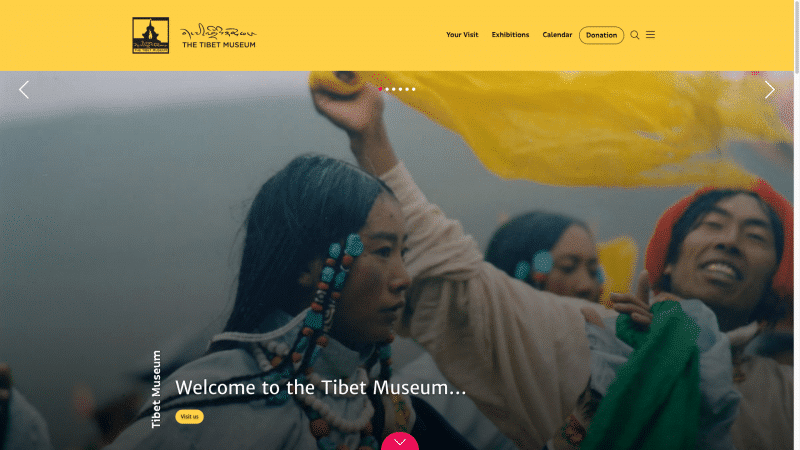The height and width of the screenshot is (450, 800).
Task: Select the fifth carousel dot
Action: [x=407, y=89]
